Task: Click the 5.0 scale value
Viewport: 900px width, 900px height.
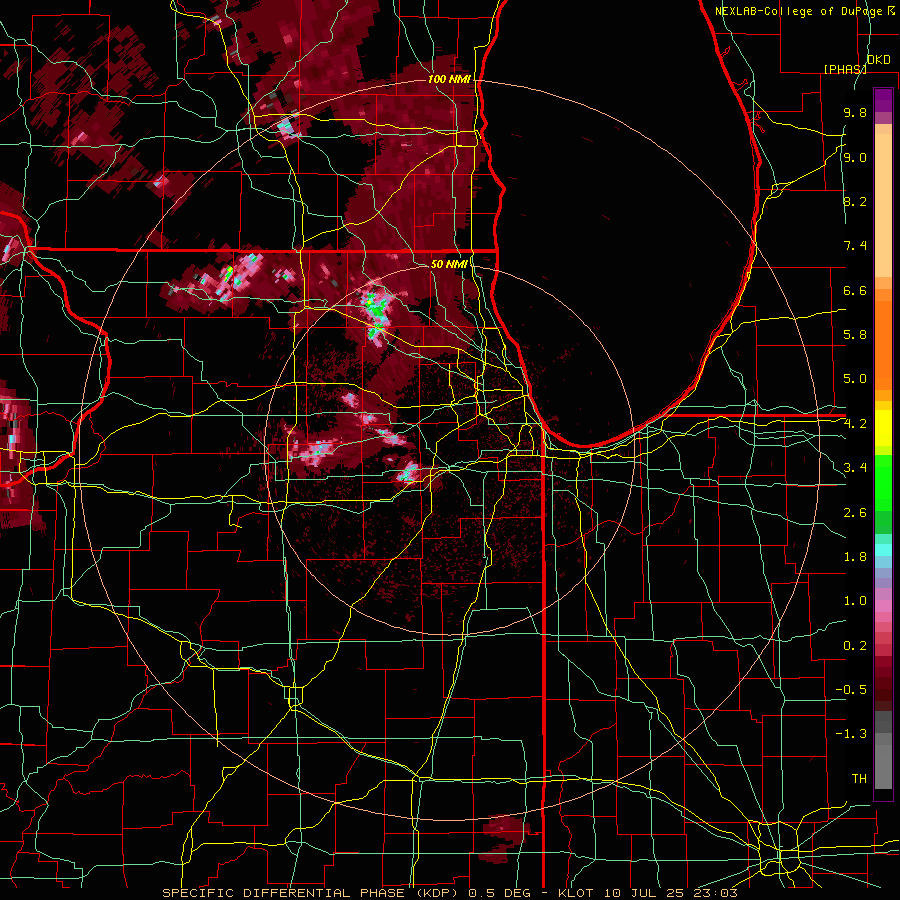Action: (x=855, y=379)
